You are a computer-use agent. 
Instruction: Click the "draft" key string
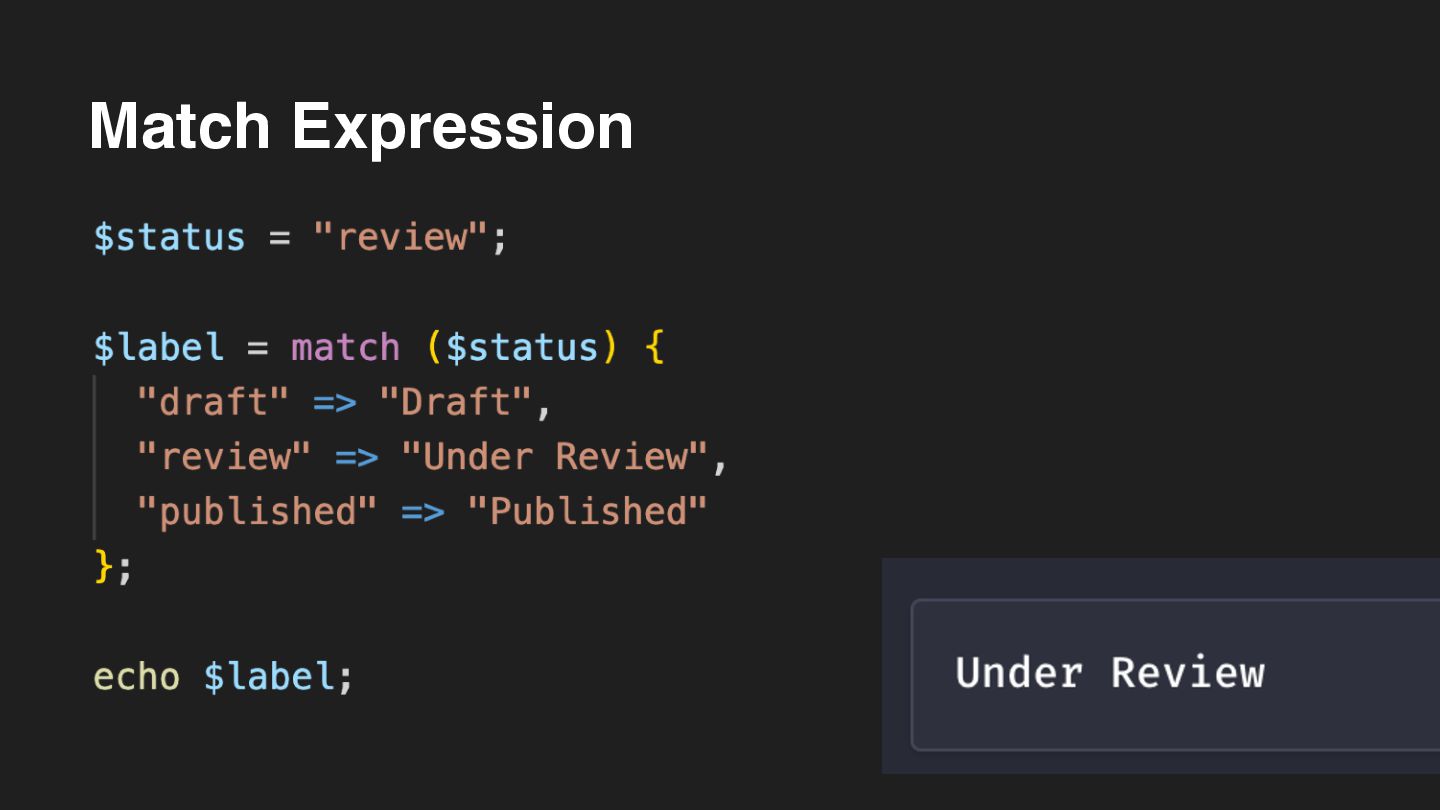pyautogui.click(x=213, y=402)
